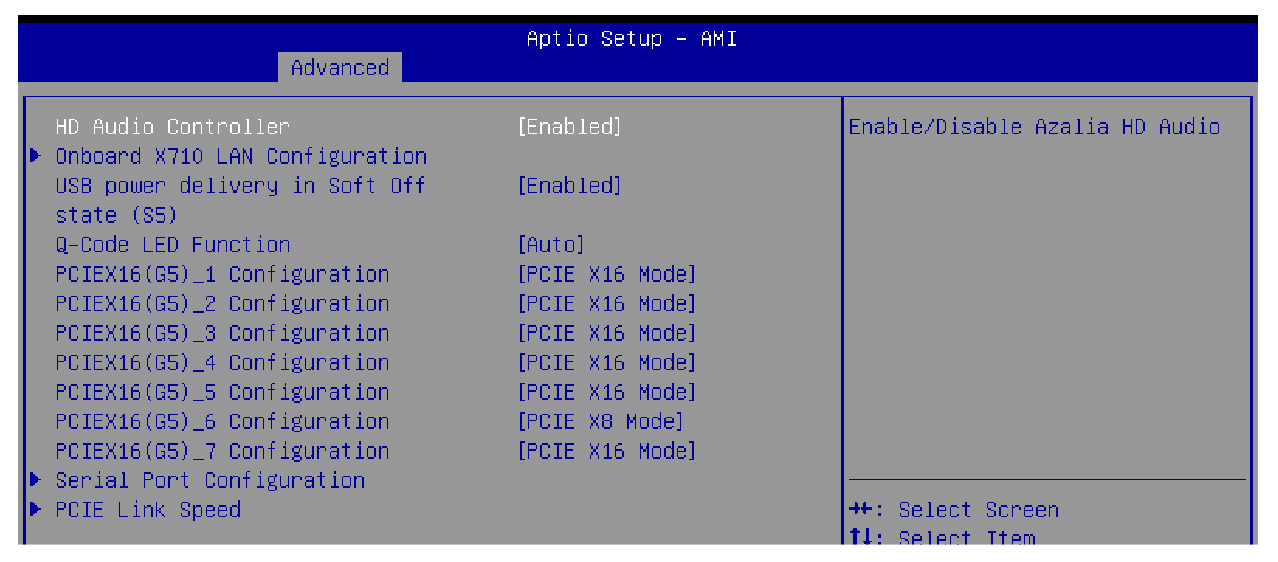This screenshot has height=562, width=1278.
Task: Highlight the PCIEX16(G5)_2 Configuration label
Action: click(222, 304)
